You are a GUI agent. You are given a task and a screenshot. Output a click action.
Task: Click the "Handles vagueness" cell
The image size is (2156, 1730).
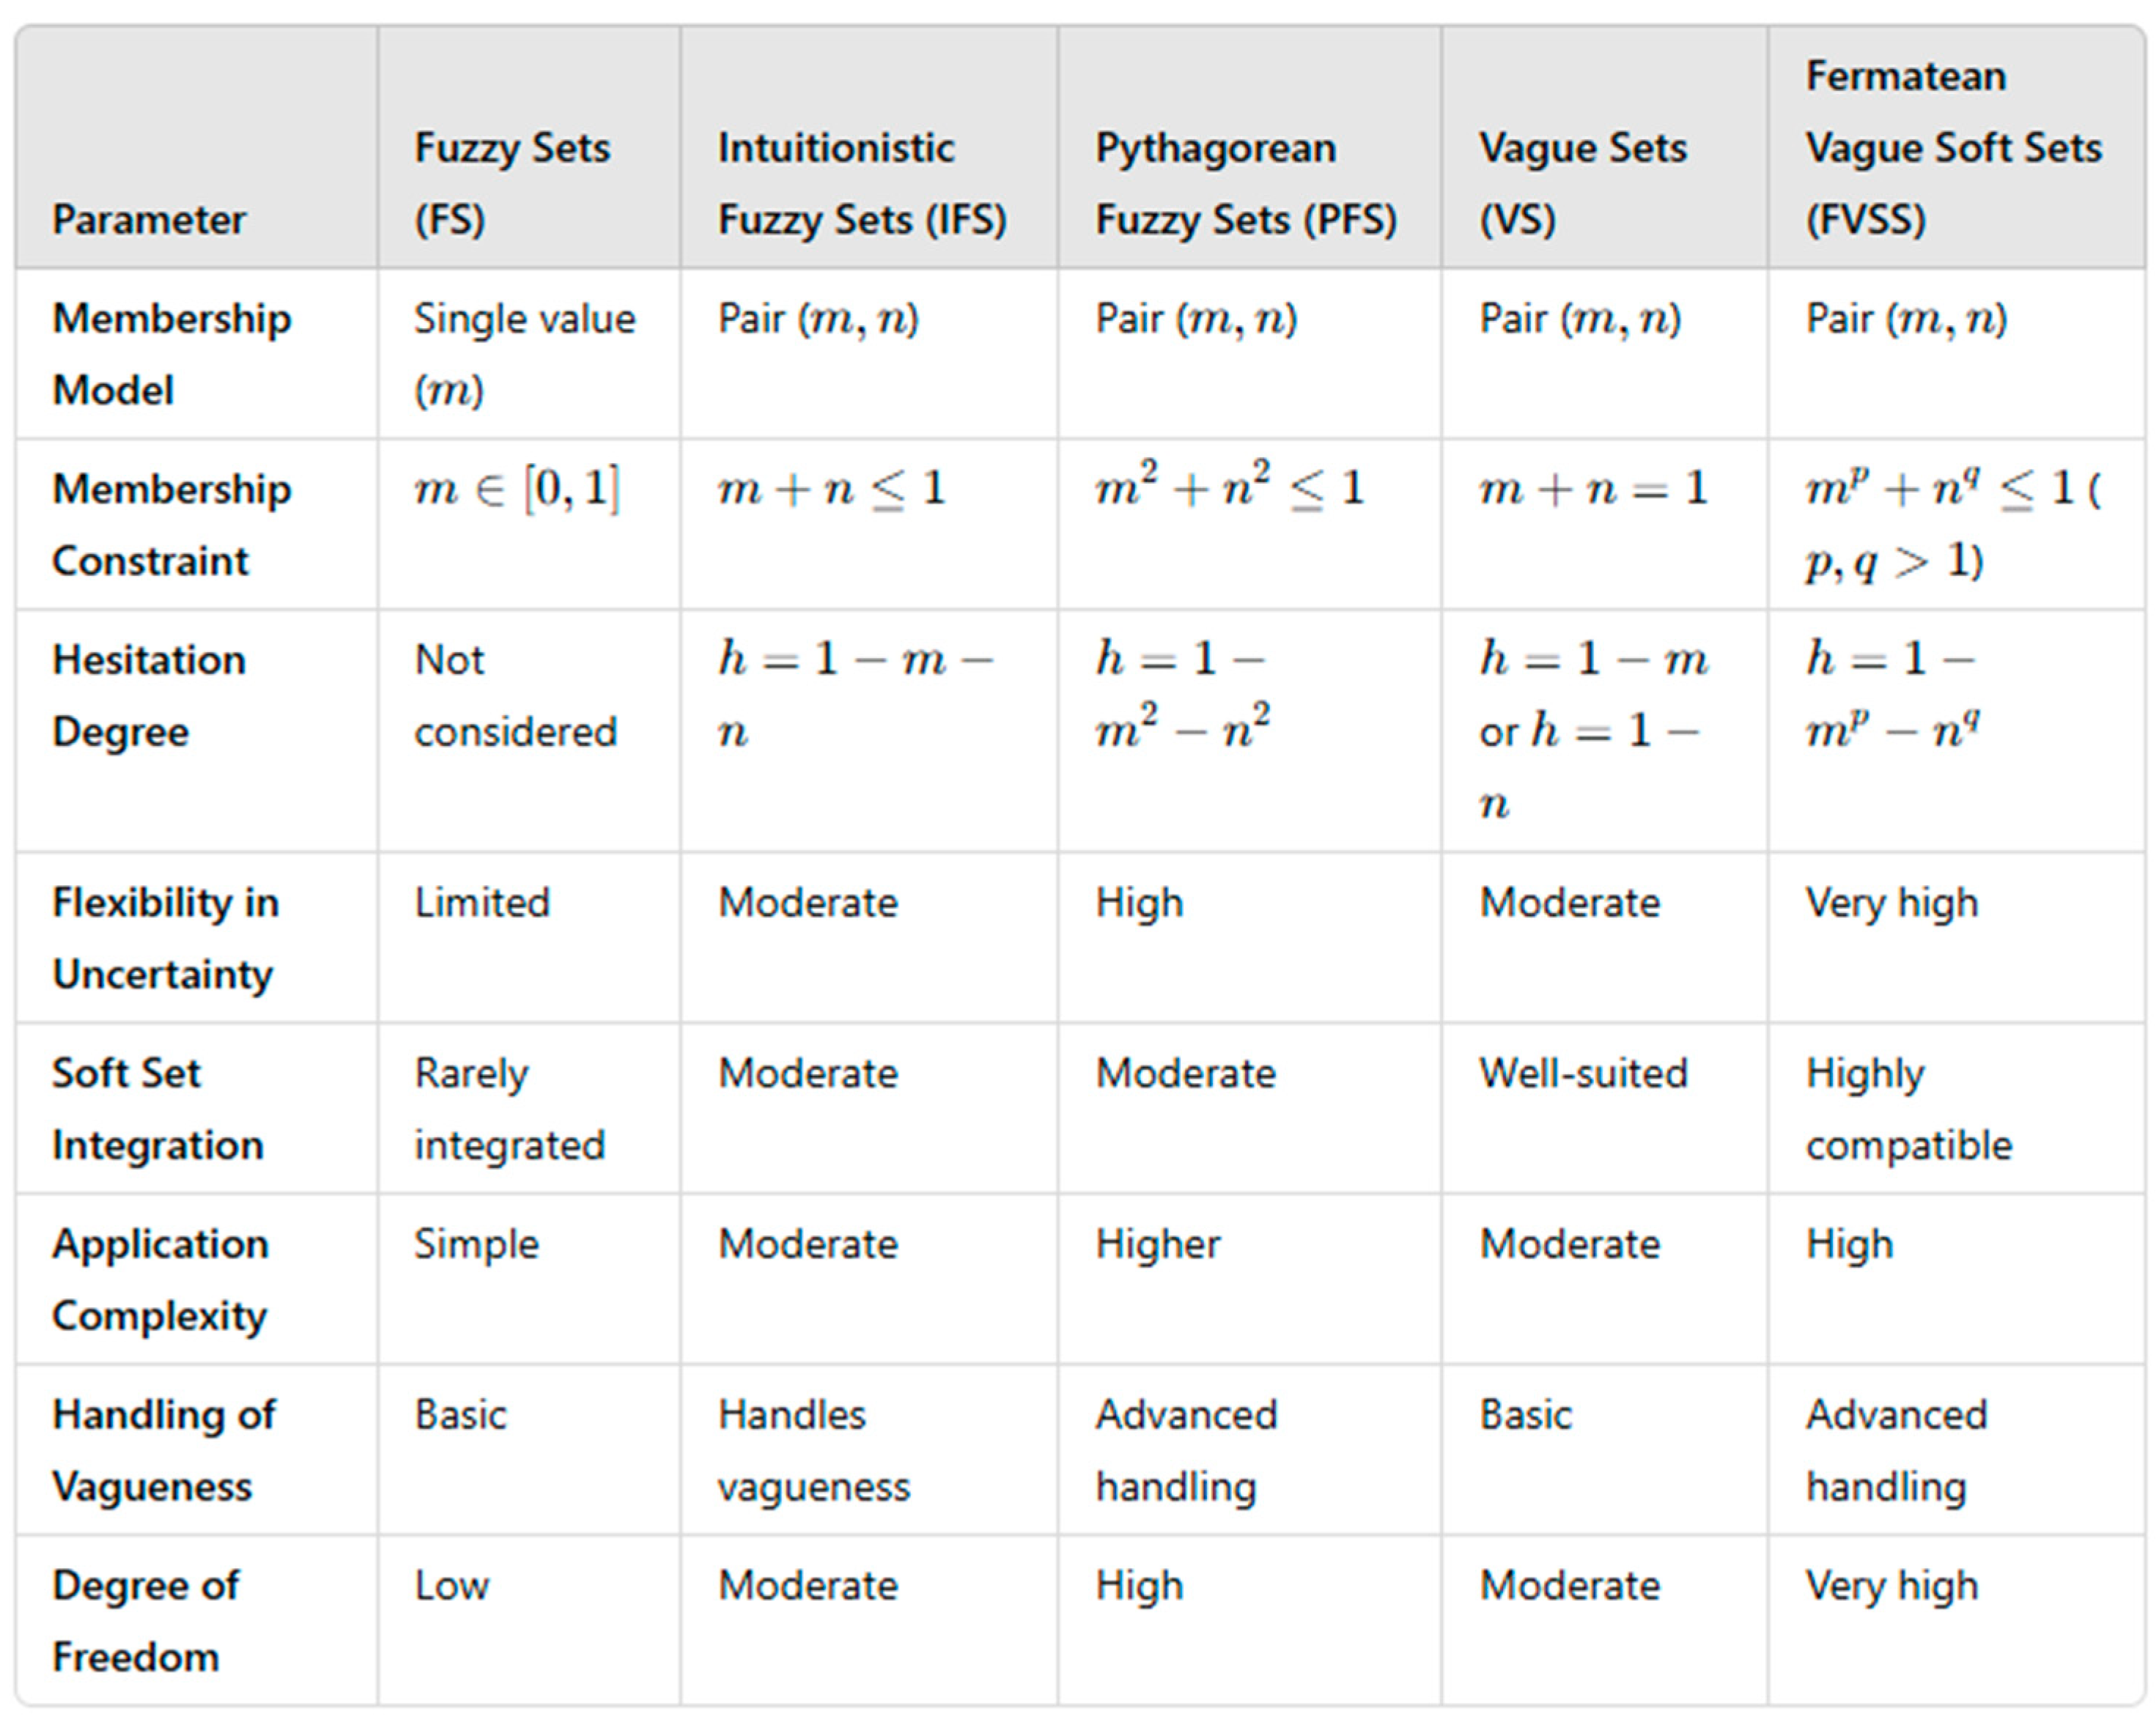point(813,1451)
